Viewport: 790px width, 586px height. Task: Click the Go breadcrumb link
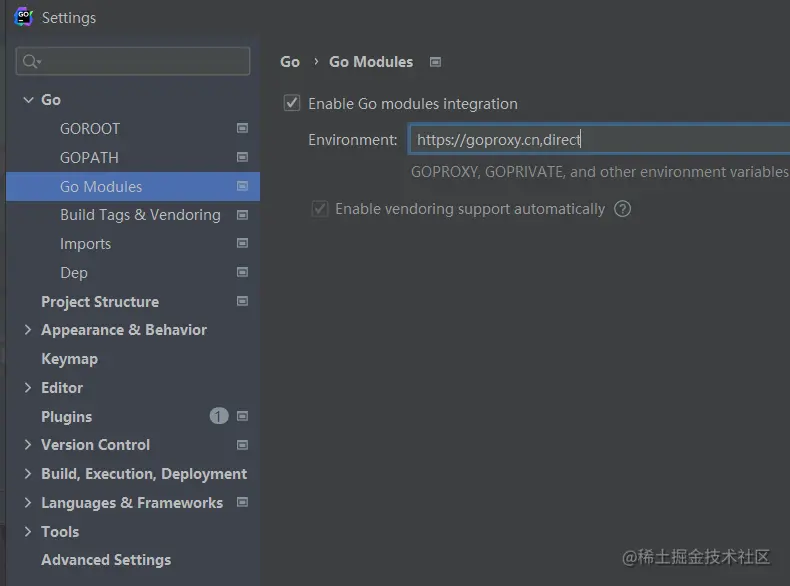(x=290, y=62)
